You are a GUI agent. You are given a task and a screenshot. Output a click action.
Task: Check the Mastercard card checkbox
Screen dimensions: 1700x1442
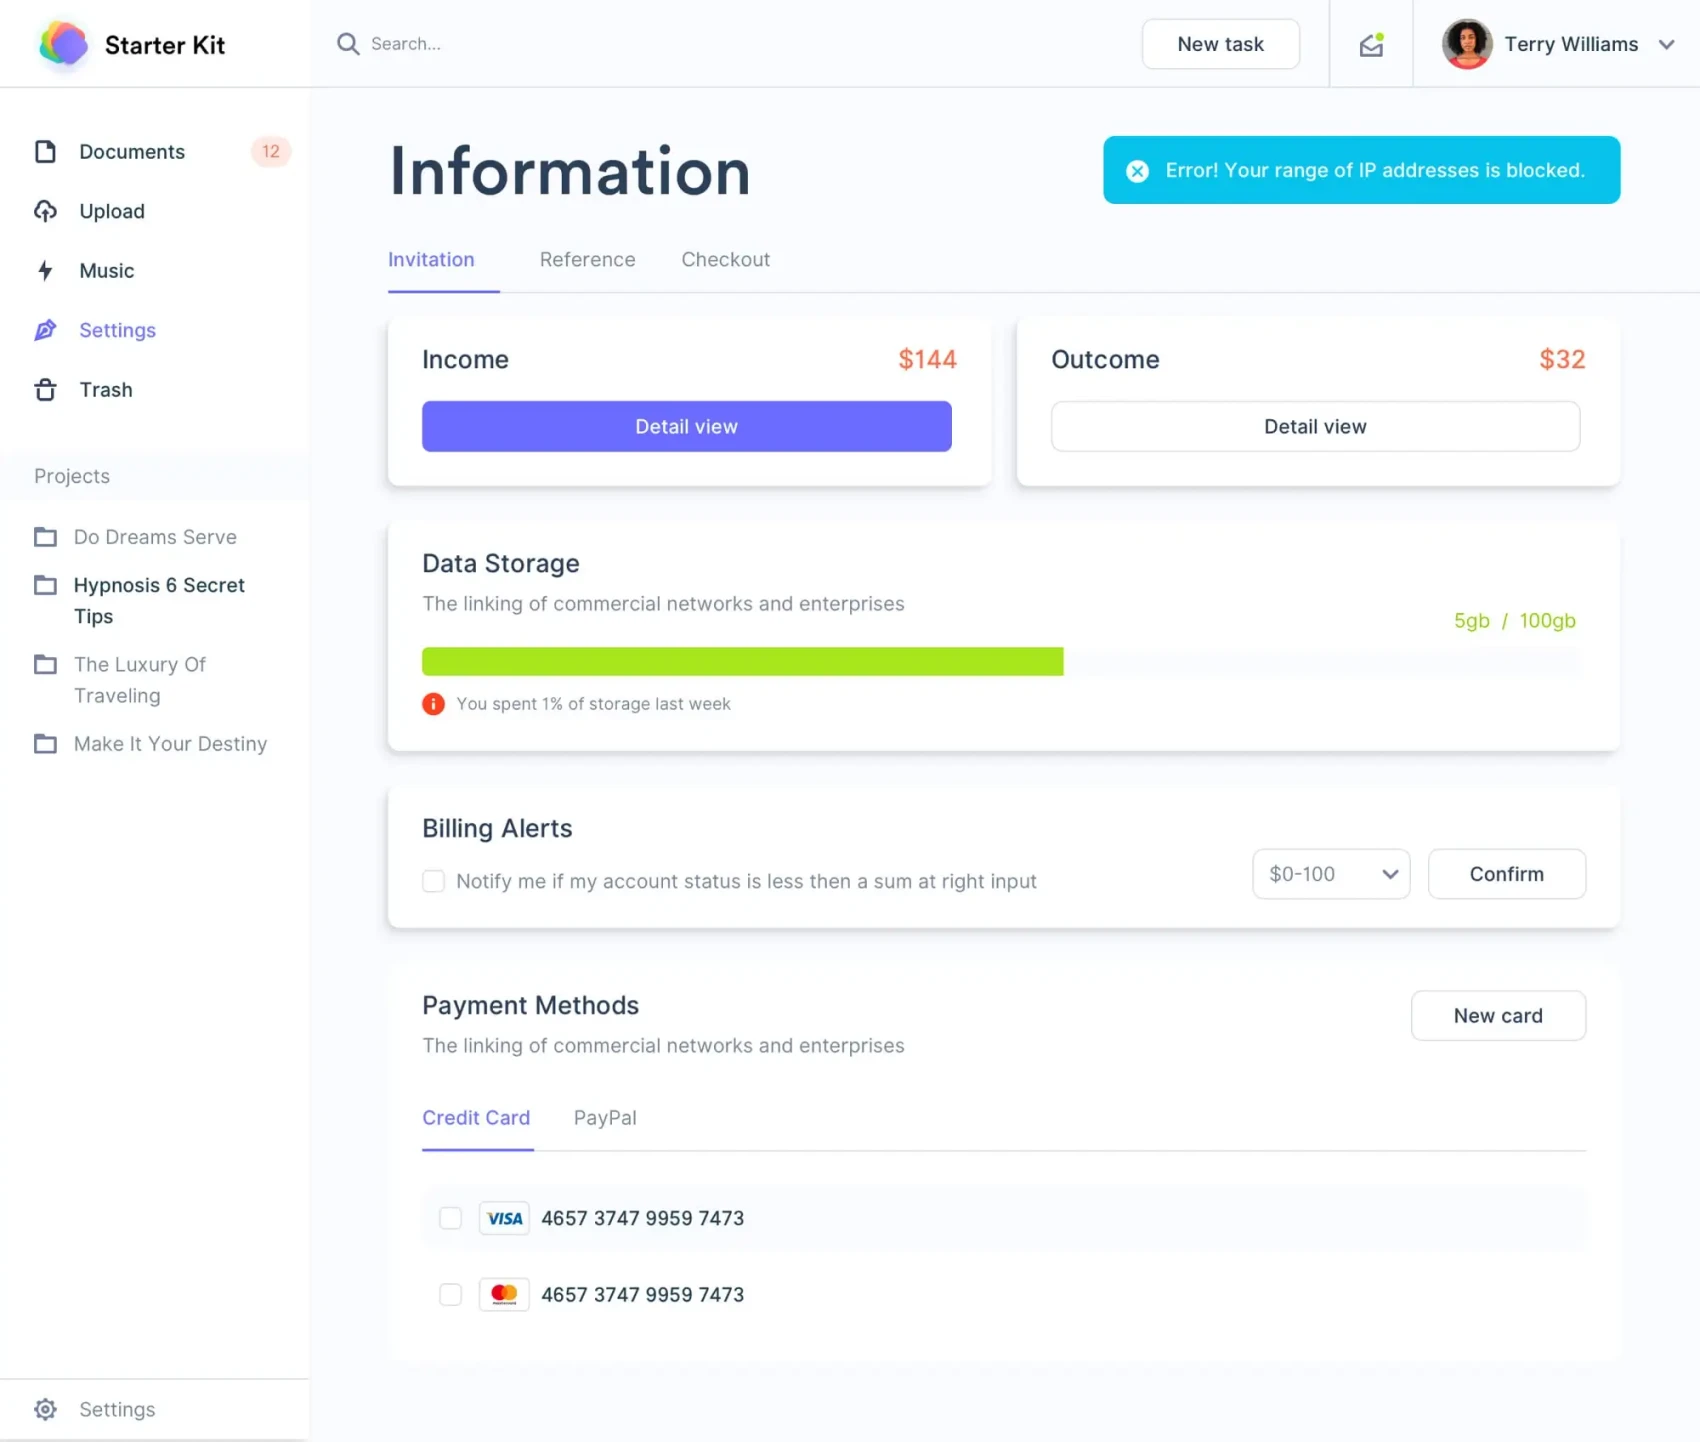(x=451, y=1295)
